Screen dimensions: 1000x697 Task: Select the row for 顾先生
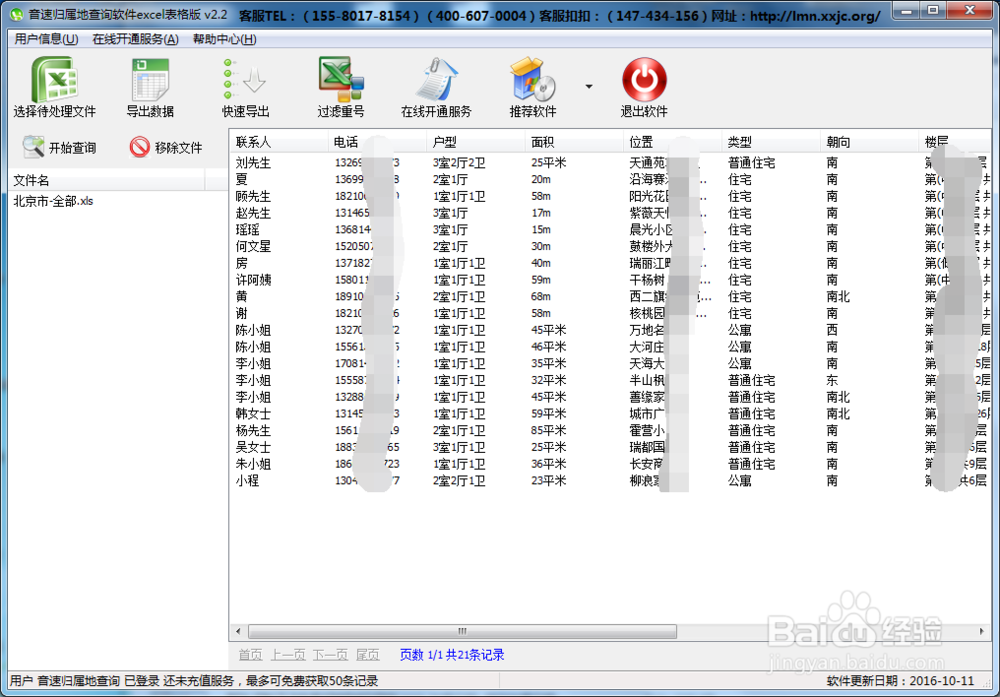pos(610,196)
